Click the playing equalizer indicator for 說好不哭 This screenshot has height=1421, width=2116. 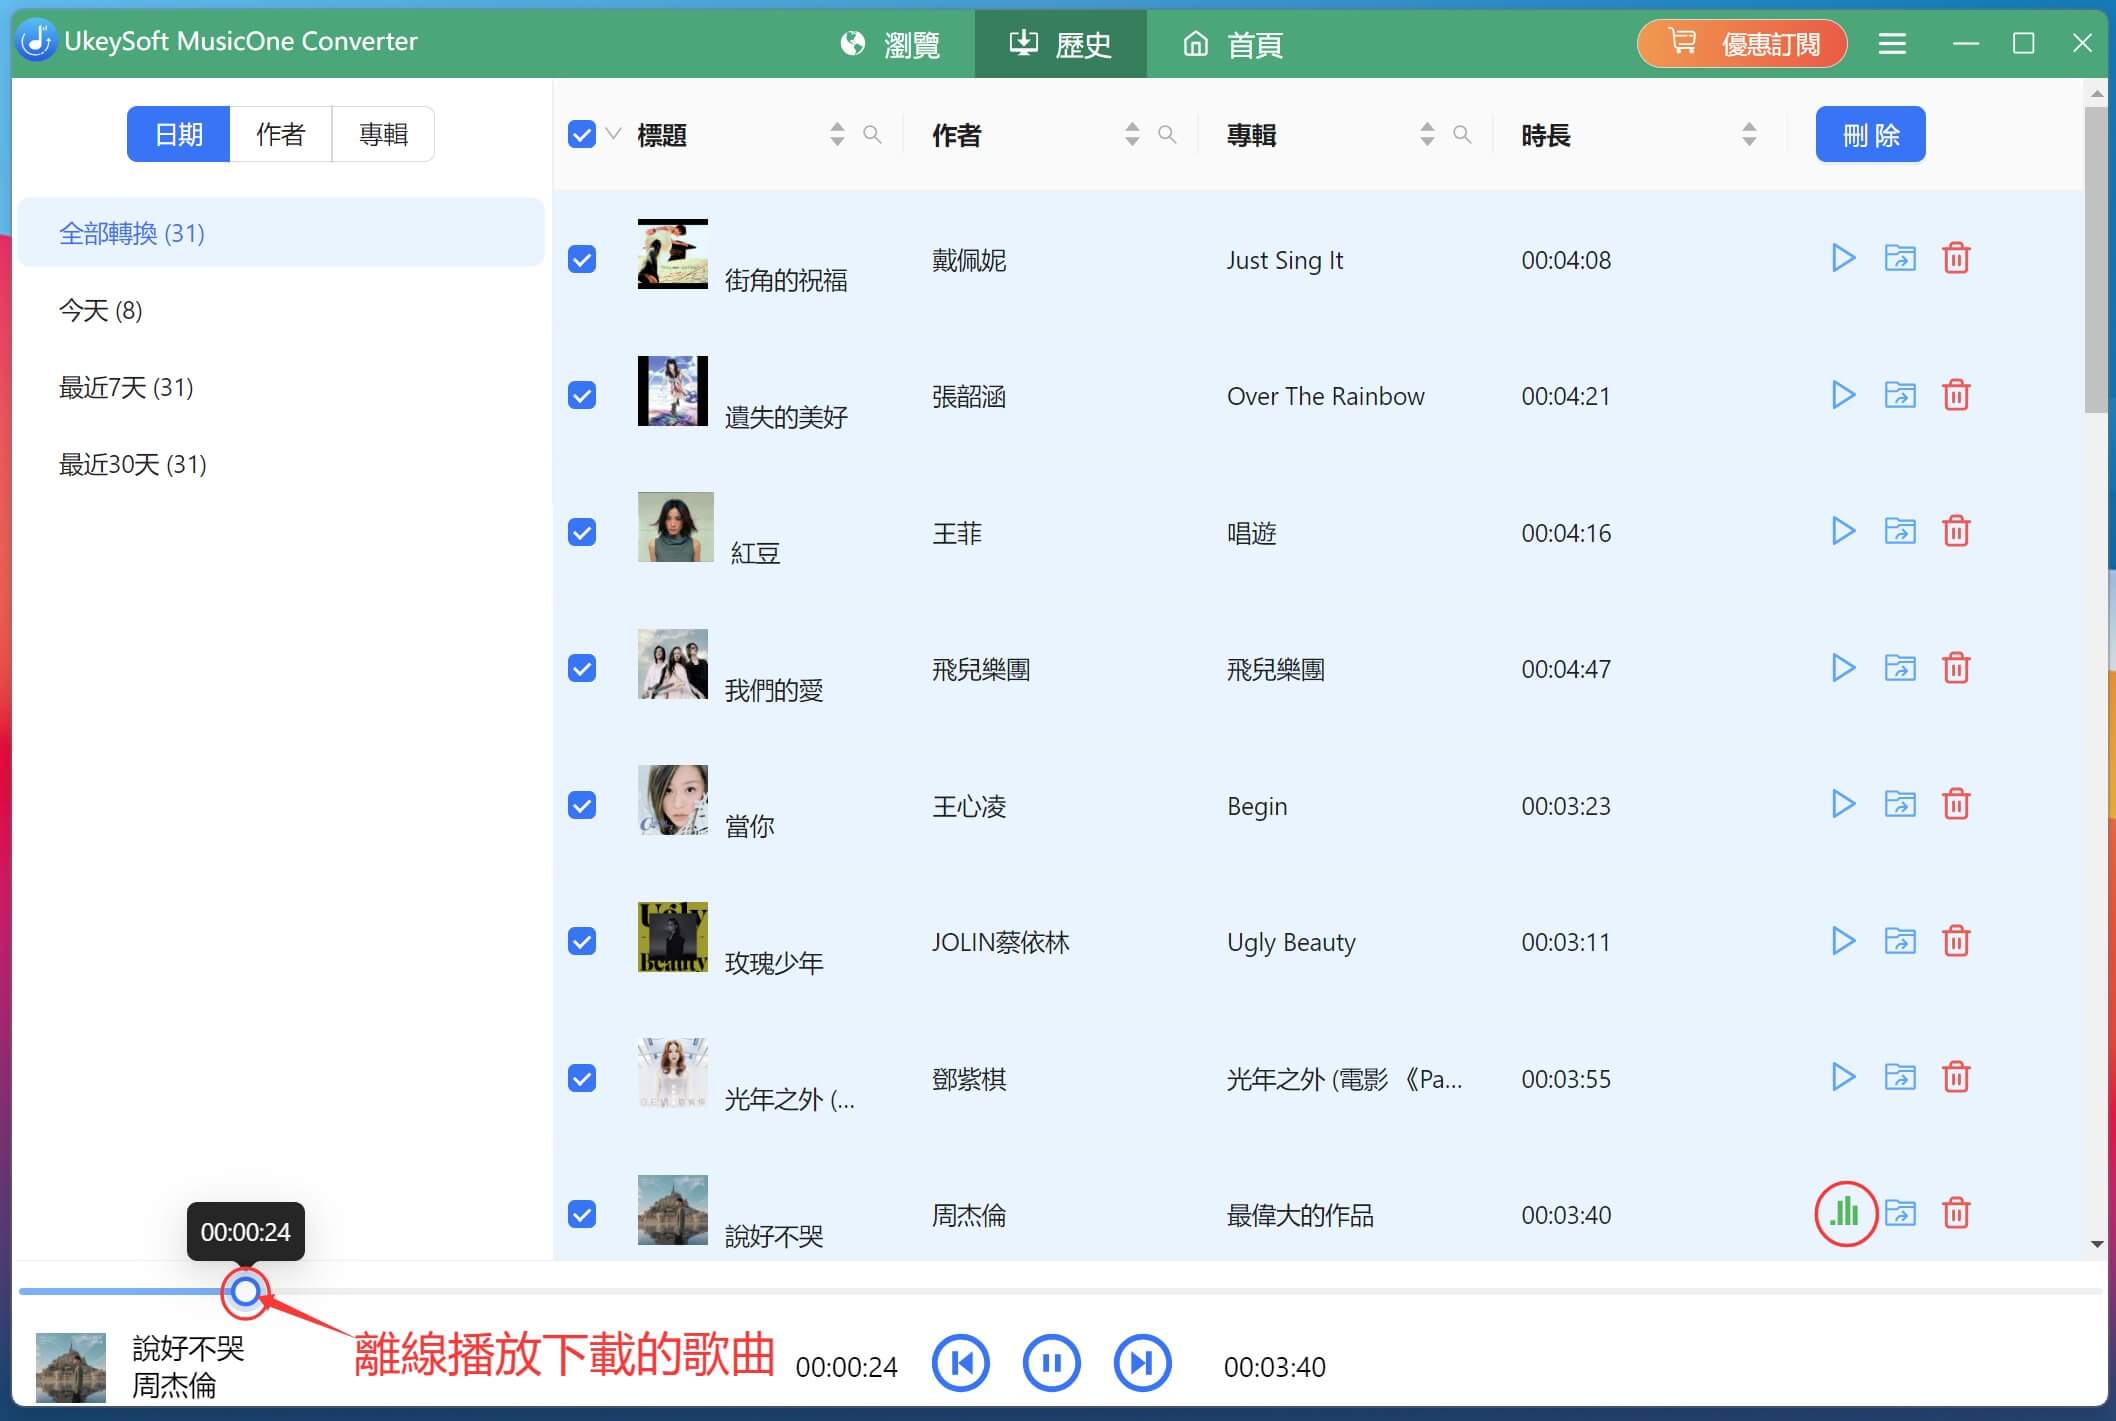pos(1845,1213)
